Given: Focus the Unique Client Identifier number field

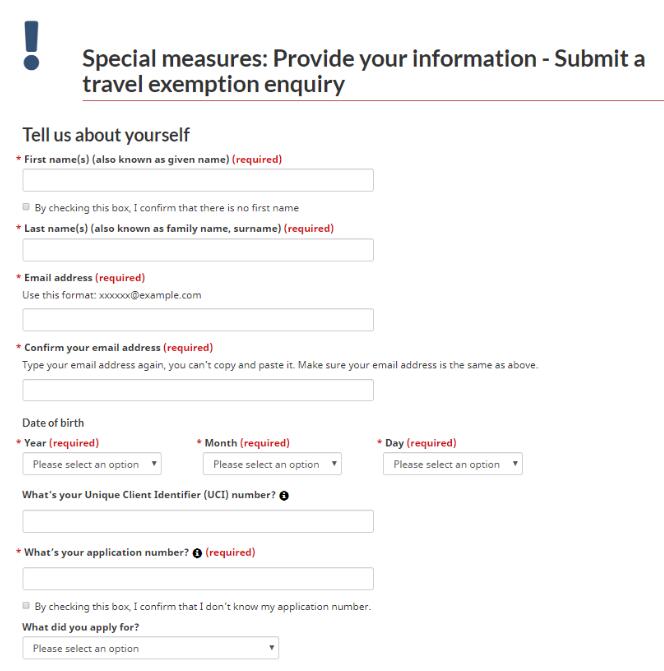Looking at the screenshot, I should coord(198,521).
